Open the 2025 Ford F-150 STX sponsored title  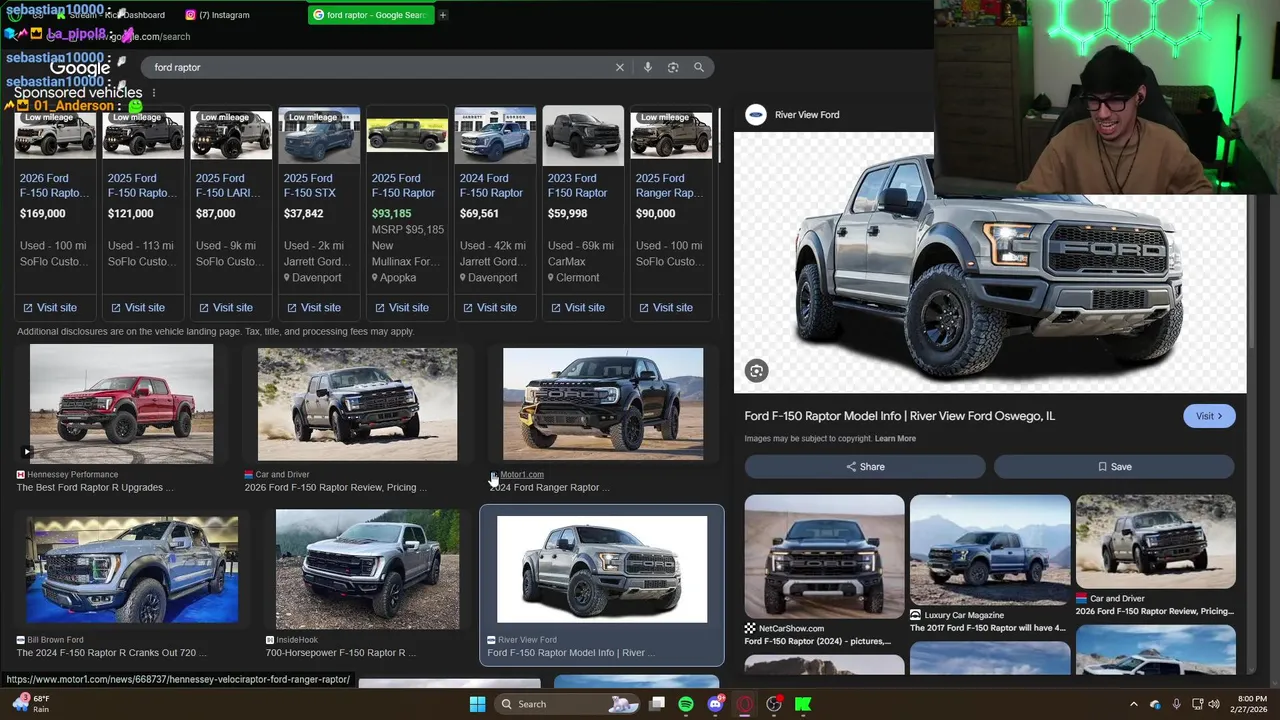(x=310, y=185)
